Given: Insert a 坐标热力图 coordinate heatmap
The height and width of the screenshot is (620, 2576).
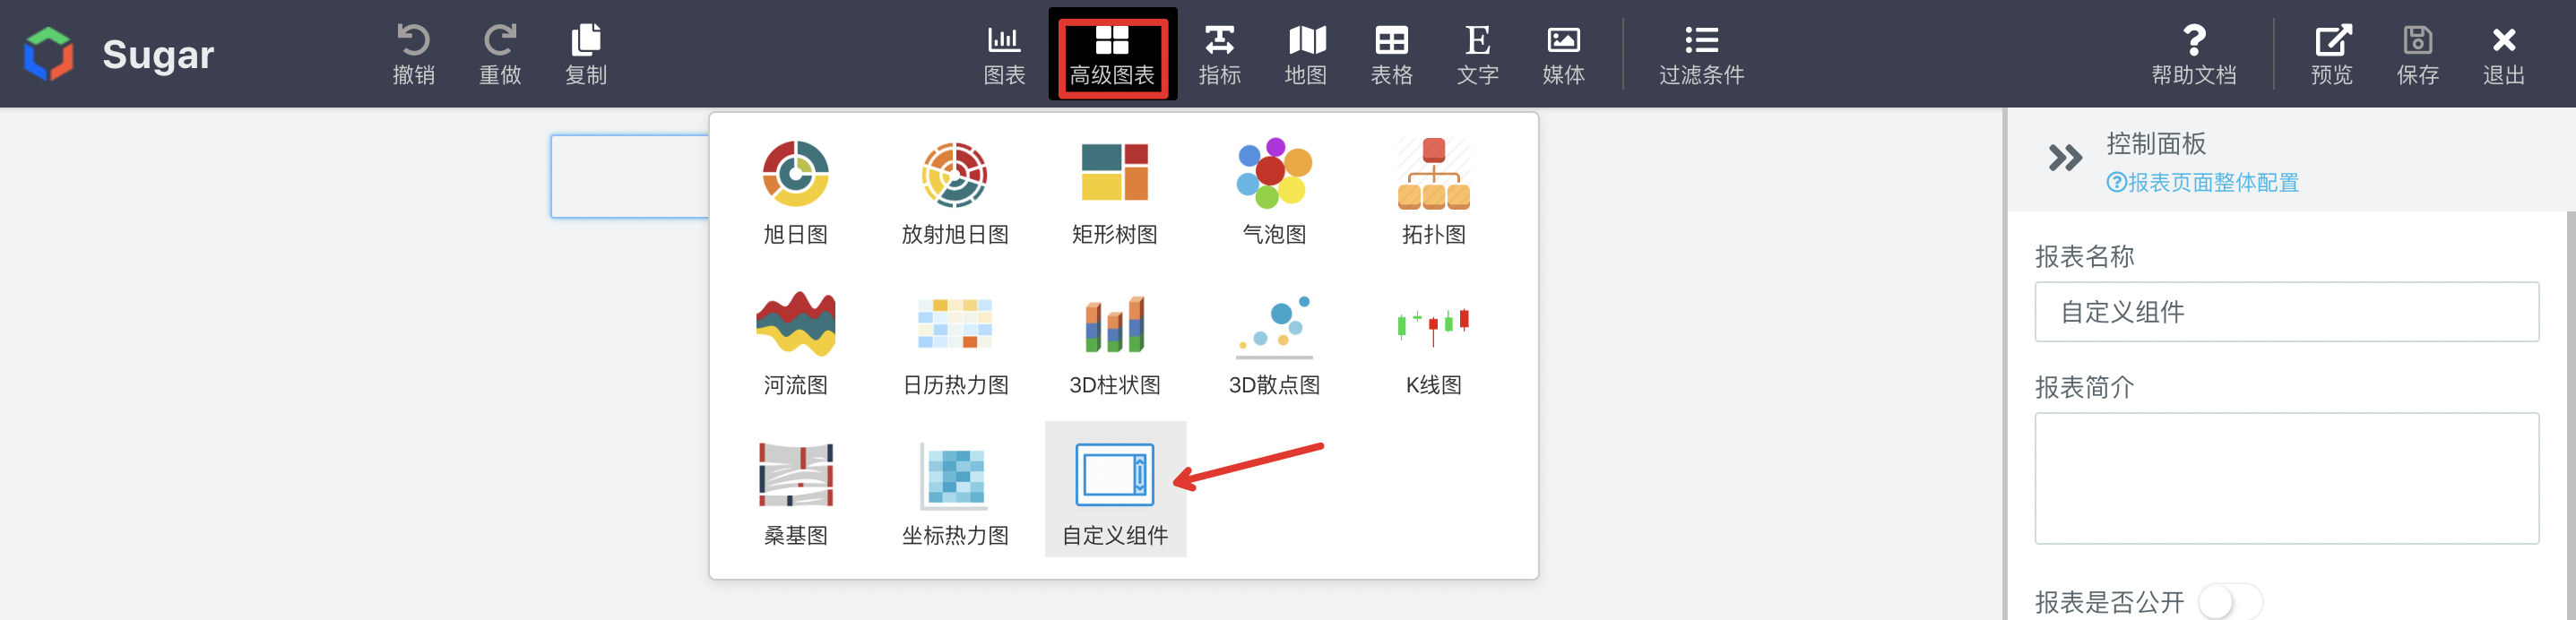Looking at the screenshot, I should point(955,493).
